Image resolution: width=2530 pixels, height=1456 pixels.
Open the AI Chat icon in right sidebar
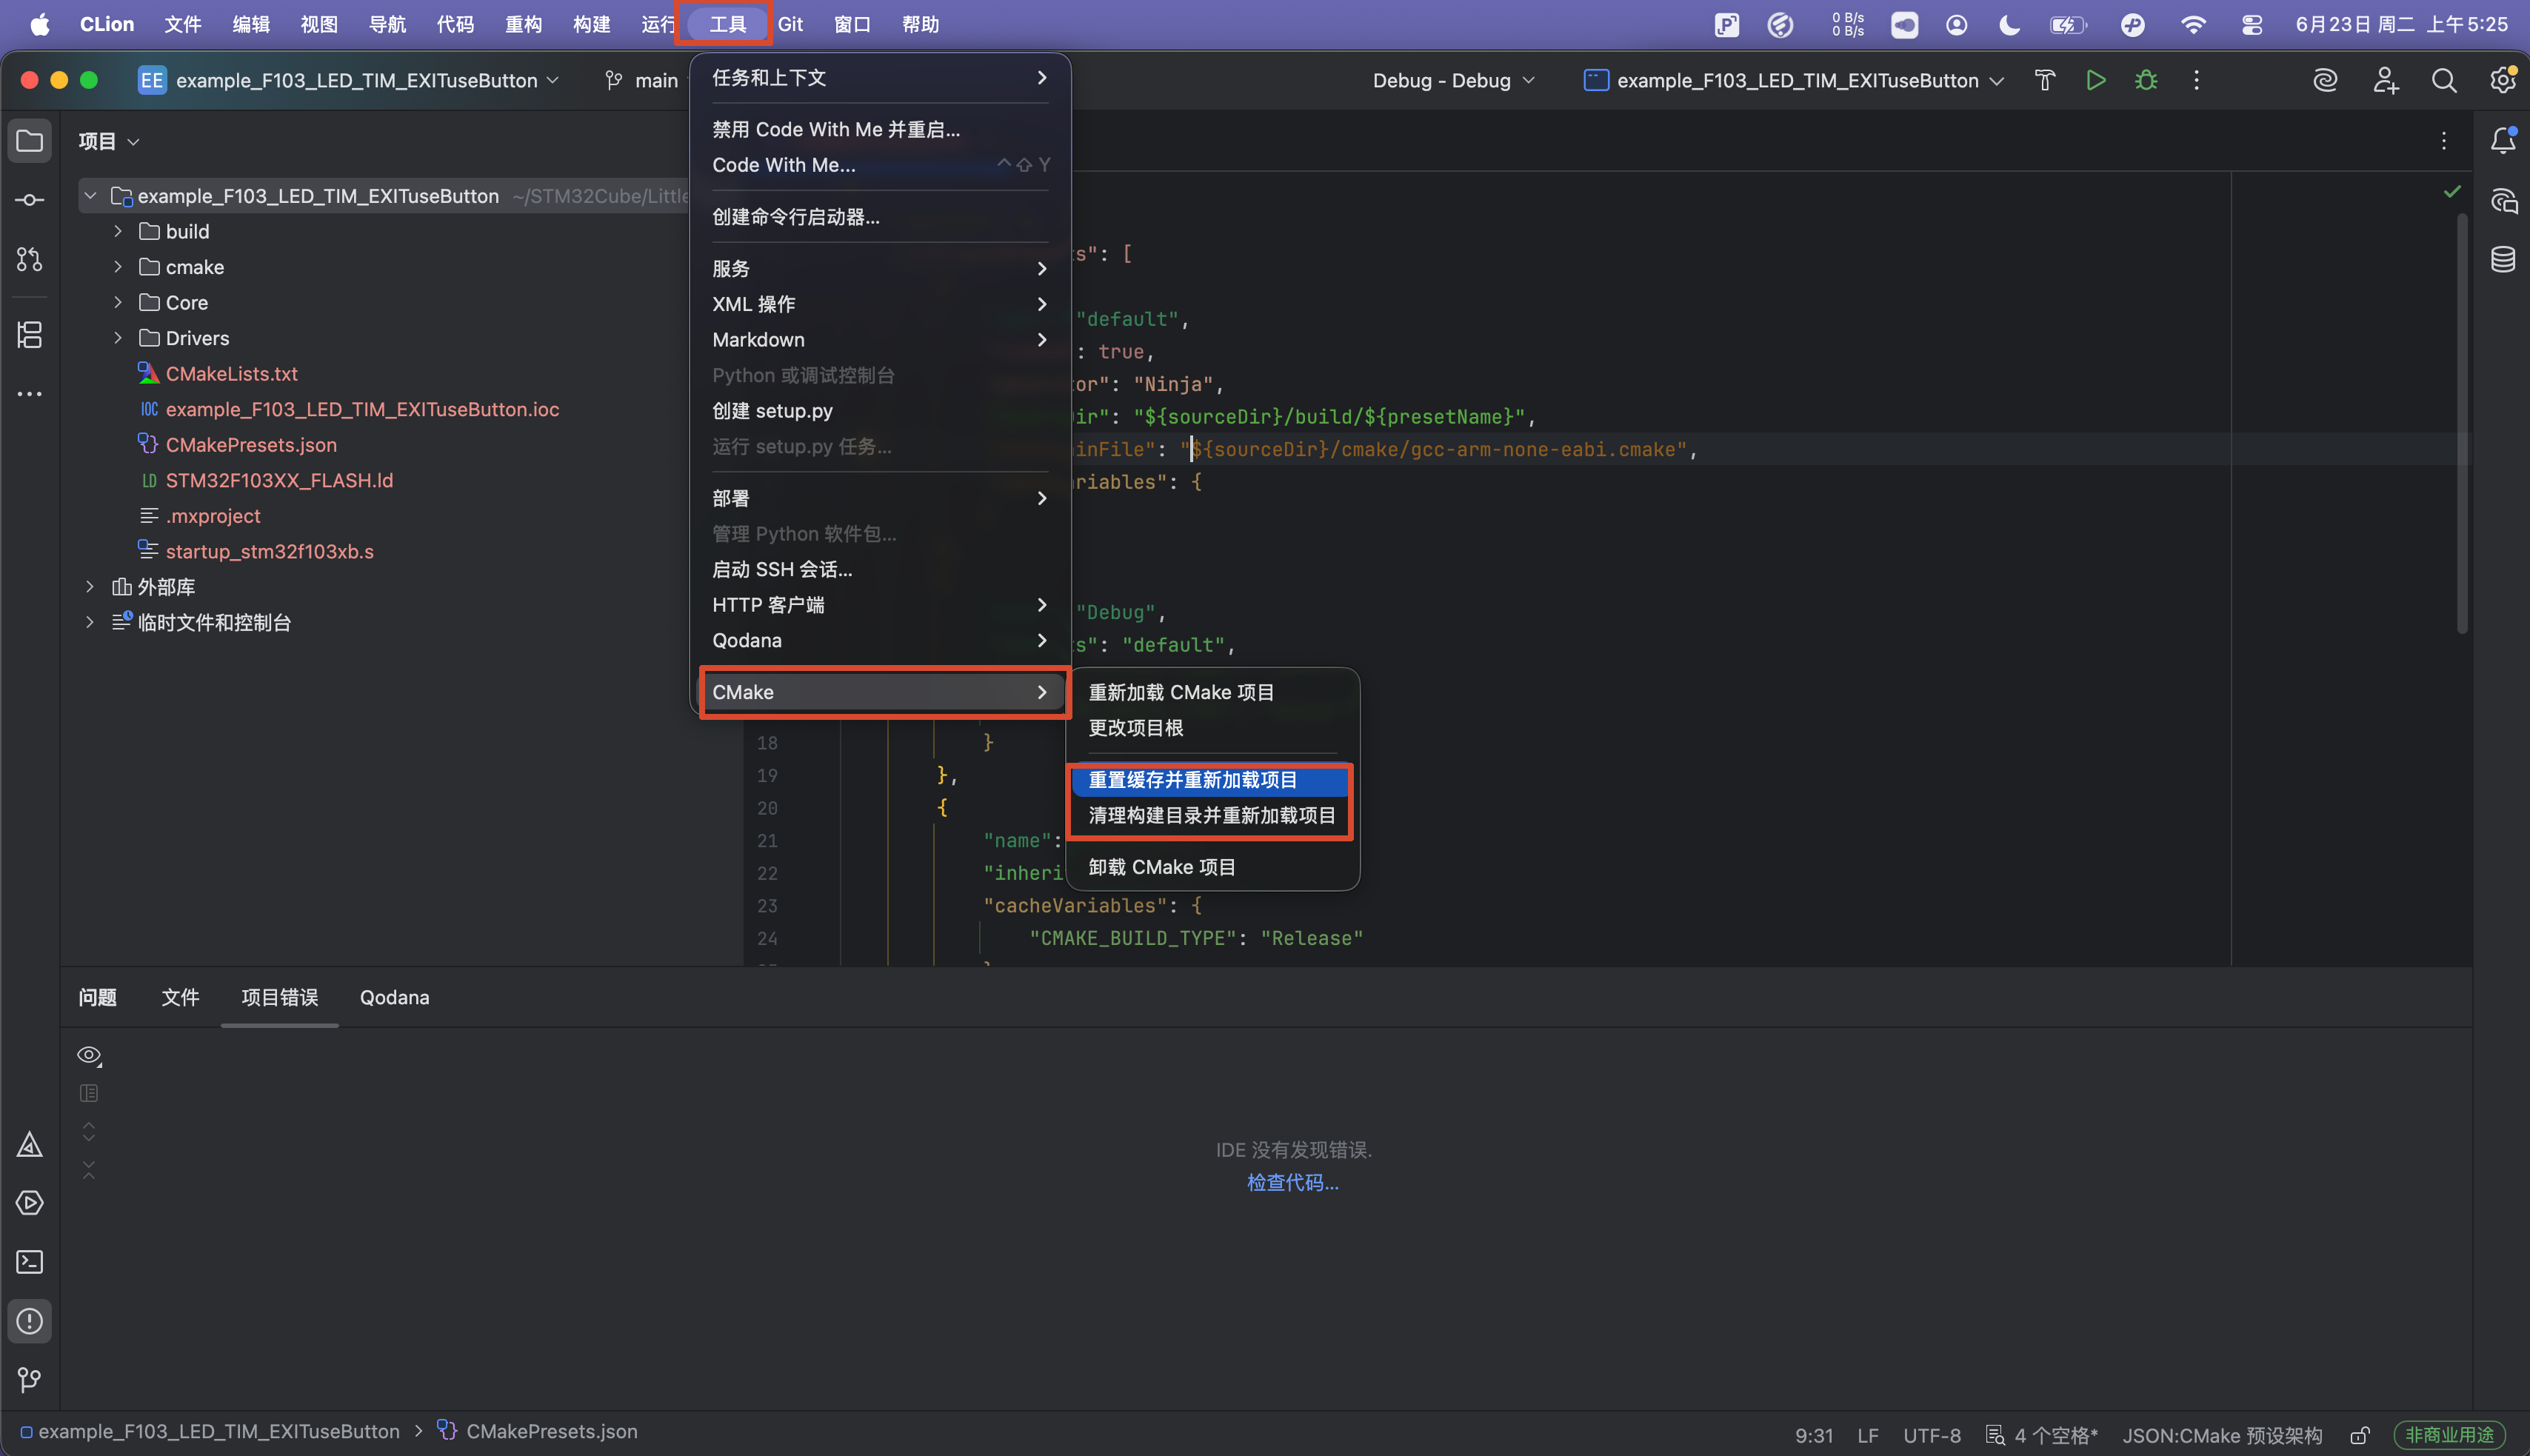point(2503,201)
